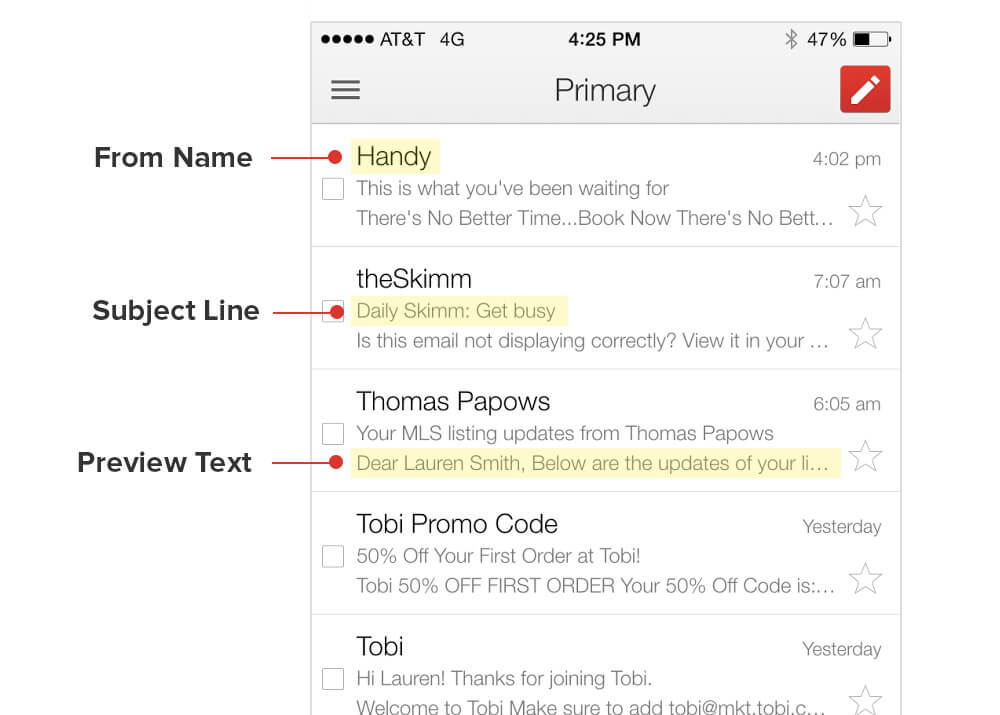The image size is (1000, 715).
Task: Tap the battery indicator icon
Action: click(872, 40)
